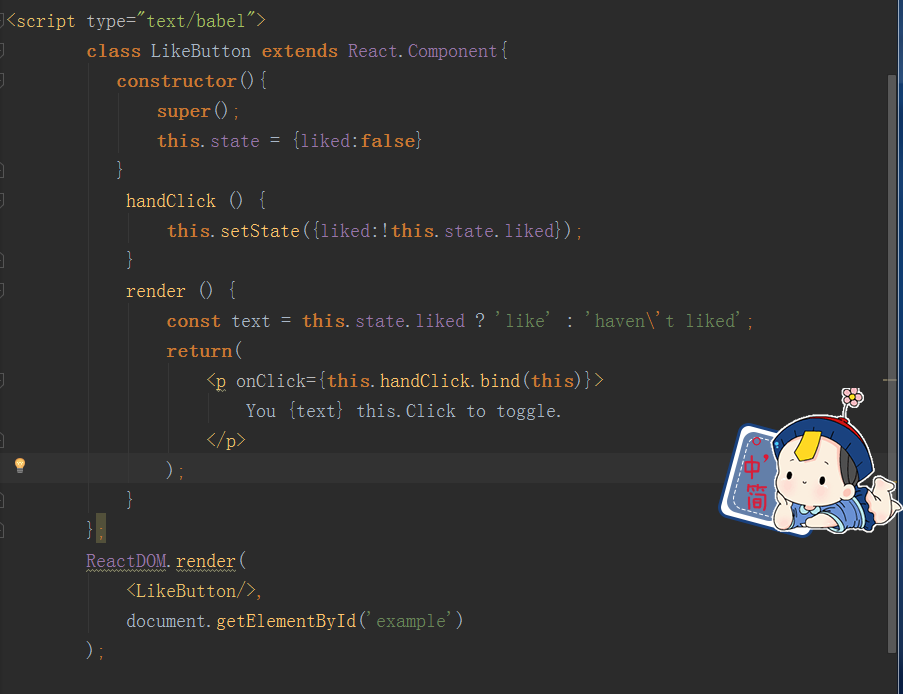This screenshot has width=903, height=694.
Task: Click the pink flower on mascot's hat
Action: (x=852, y=397)
